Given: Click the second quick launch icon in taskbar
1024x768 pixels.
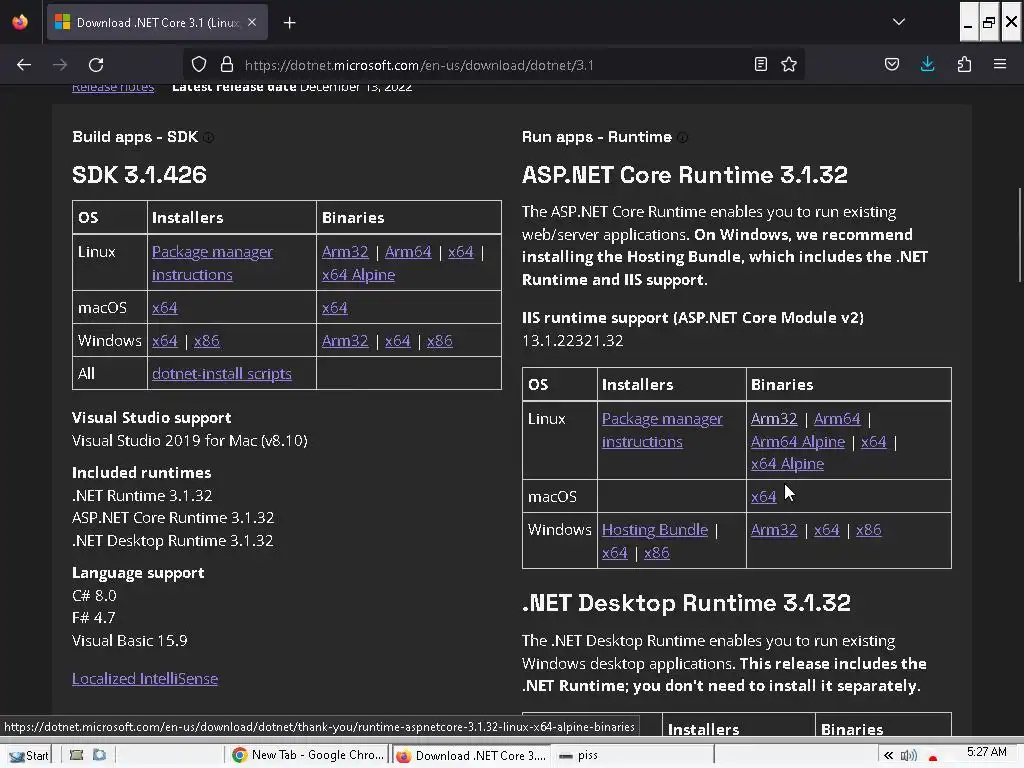Looking at the screenshot, I should pos(99,756).
